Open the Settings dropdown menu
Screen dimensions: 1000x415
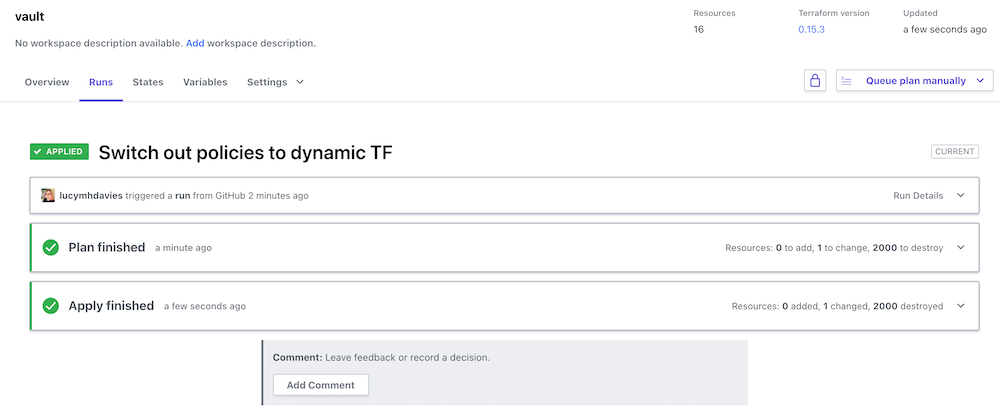tap(275, 82)
